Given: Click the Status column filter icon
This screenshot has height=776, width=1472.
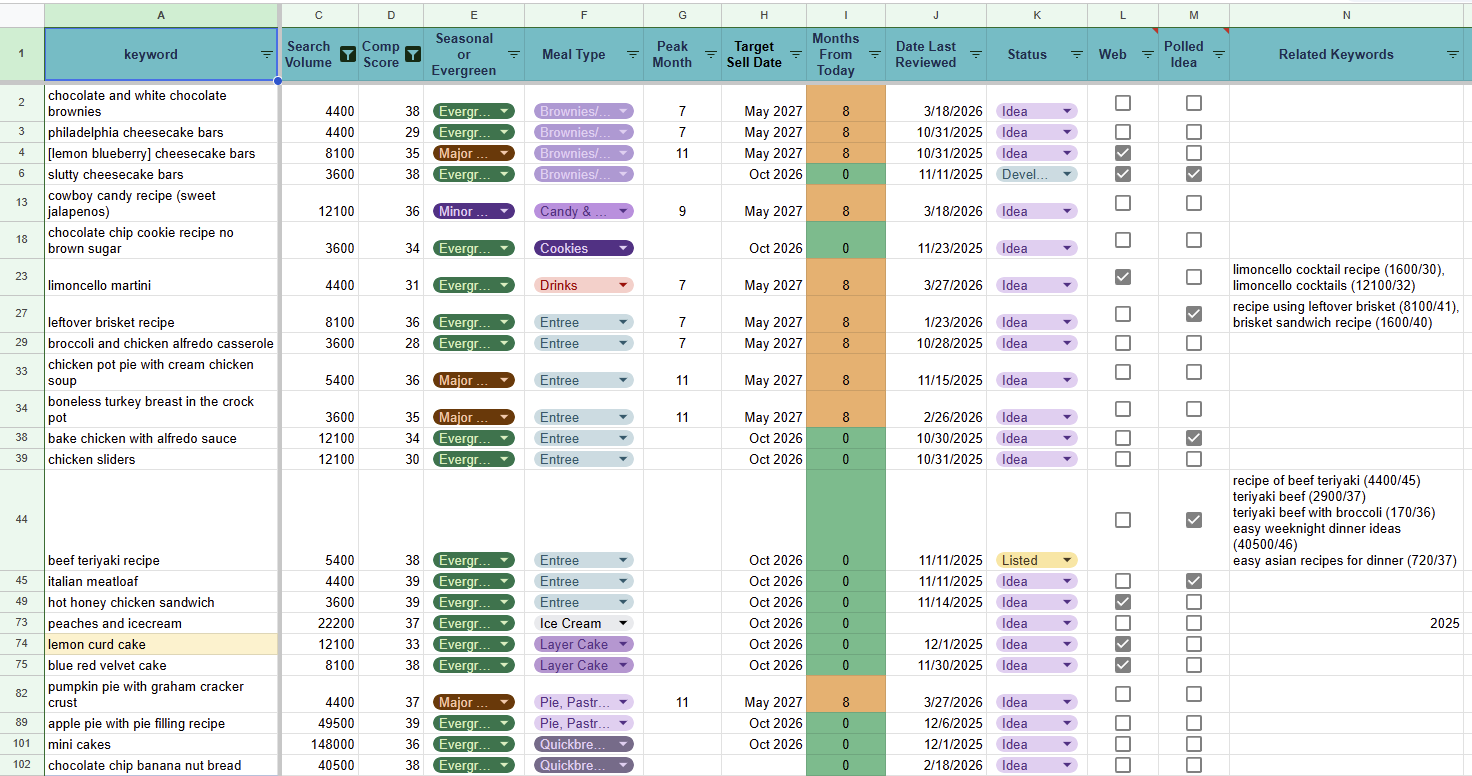Looking at the screenshot, I should (1076, 55).
